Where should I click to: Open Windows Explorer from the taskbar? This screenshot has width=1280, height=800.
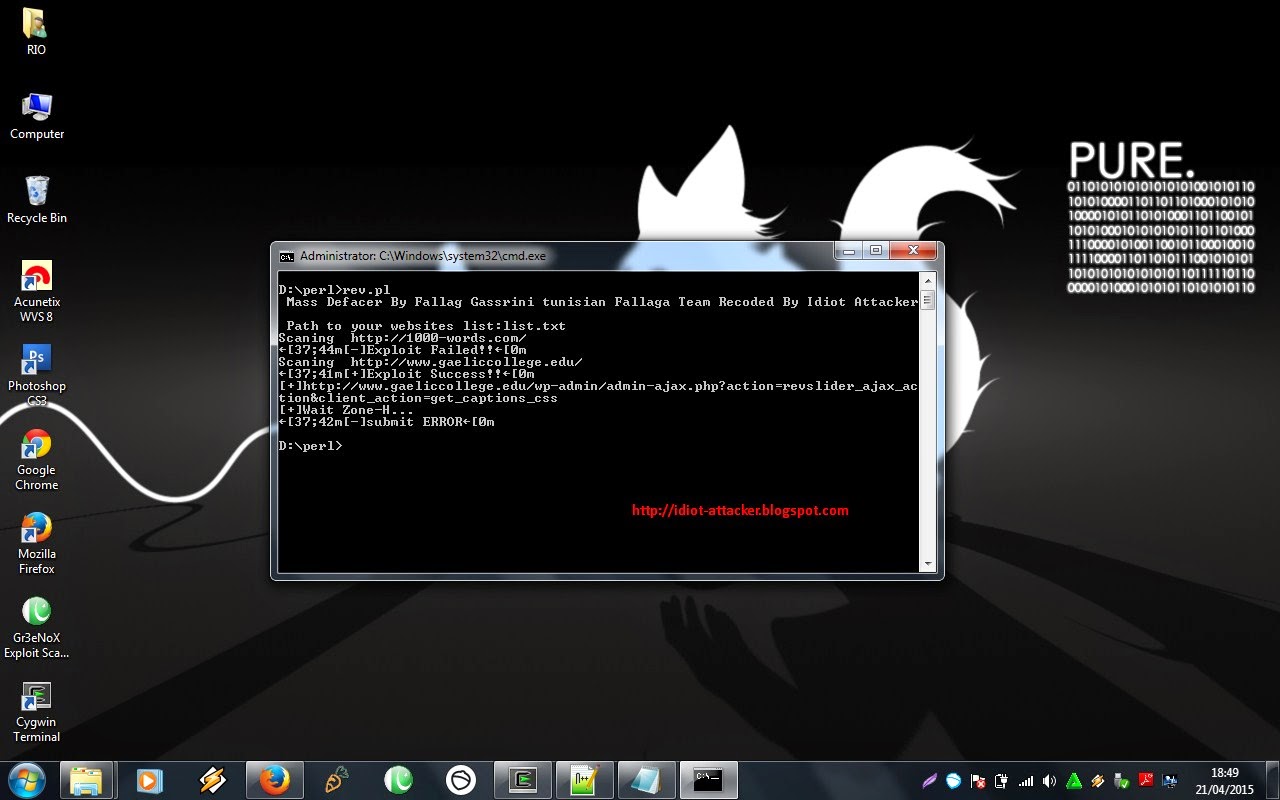point(87,779)
